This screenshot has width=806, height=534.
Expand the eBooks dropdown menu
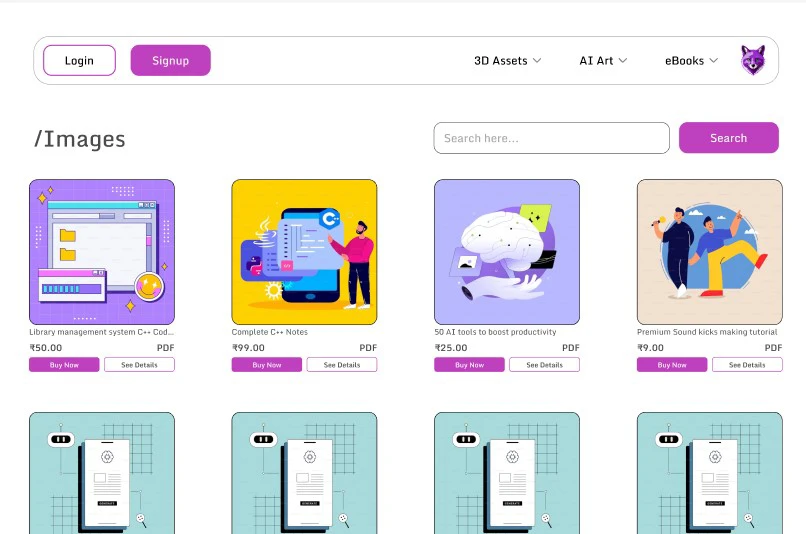pos(691,61)
